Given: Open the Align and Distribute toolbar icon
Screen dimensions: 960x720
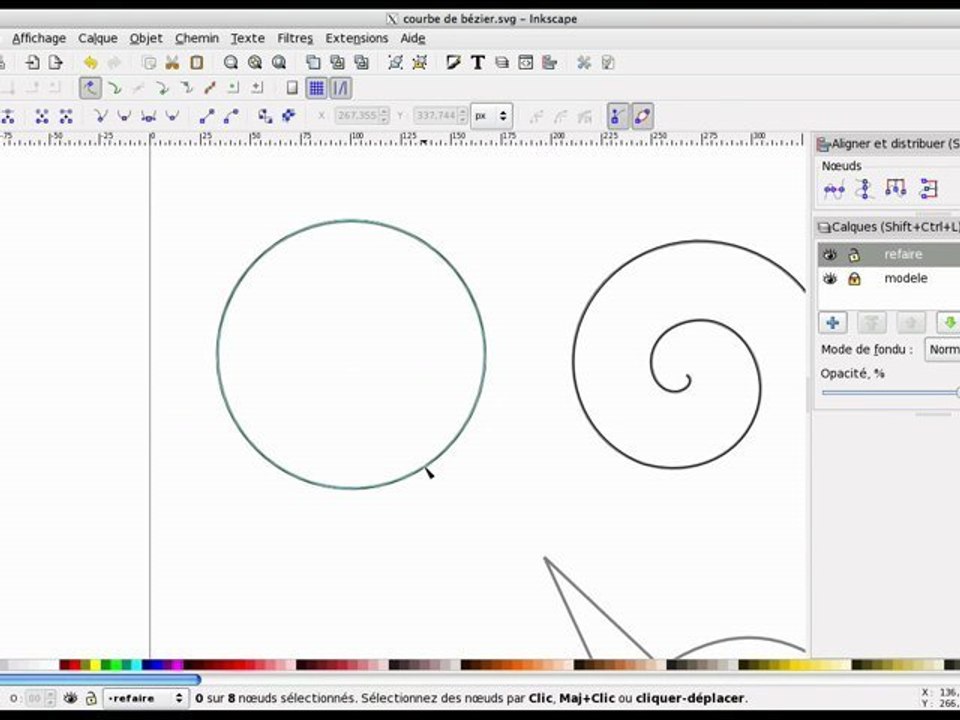Looking at the screenshot, I should [x=549, y=62].
